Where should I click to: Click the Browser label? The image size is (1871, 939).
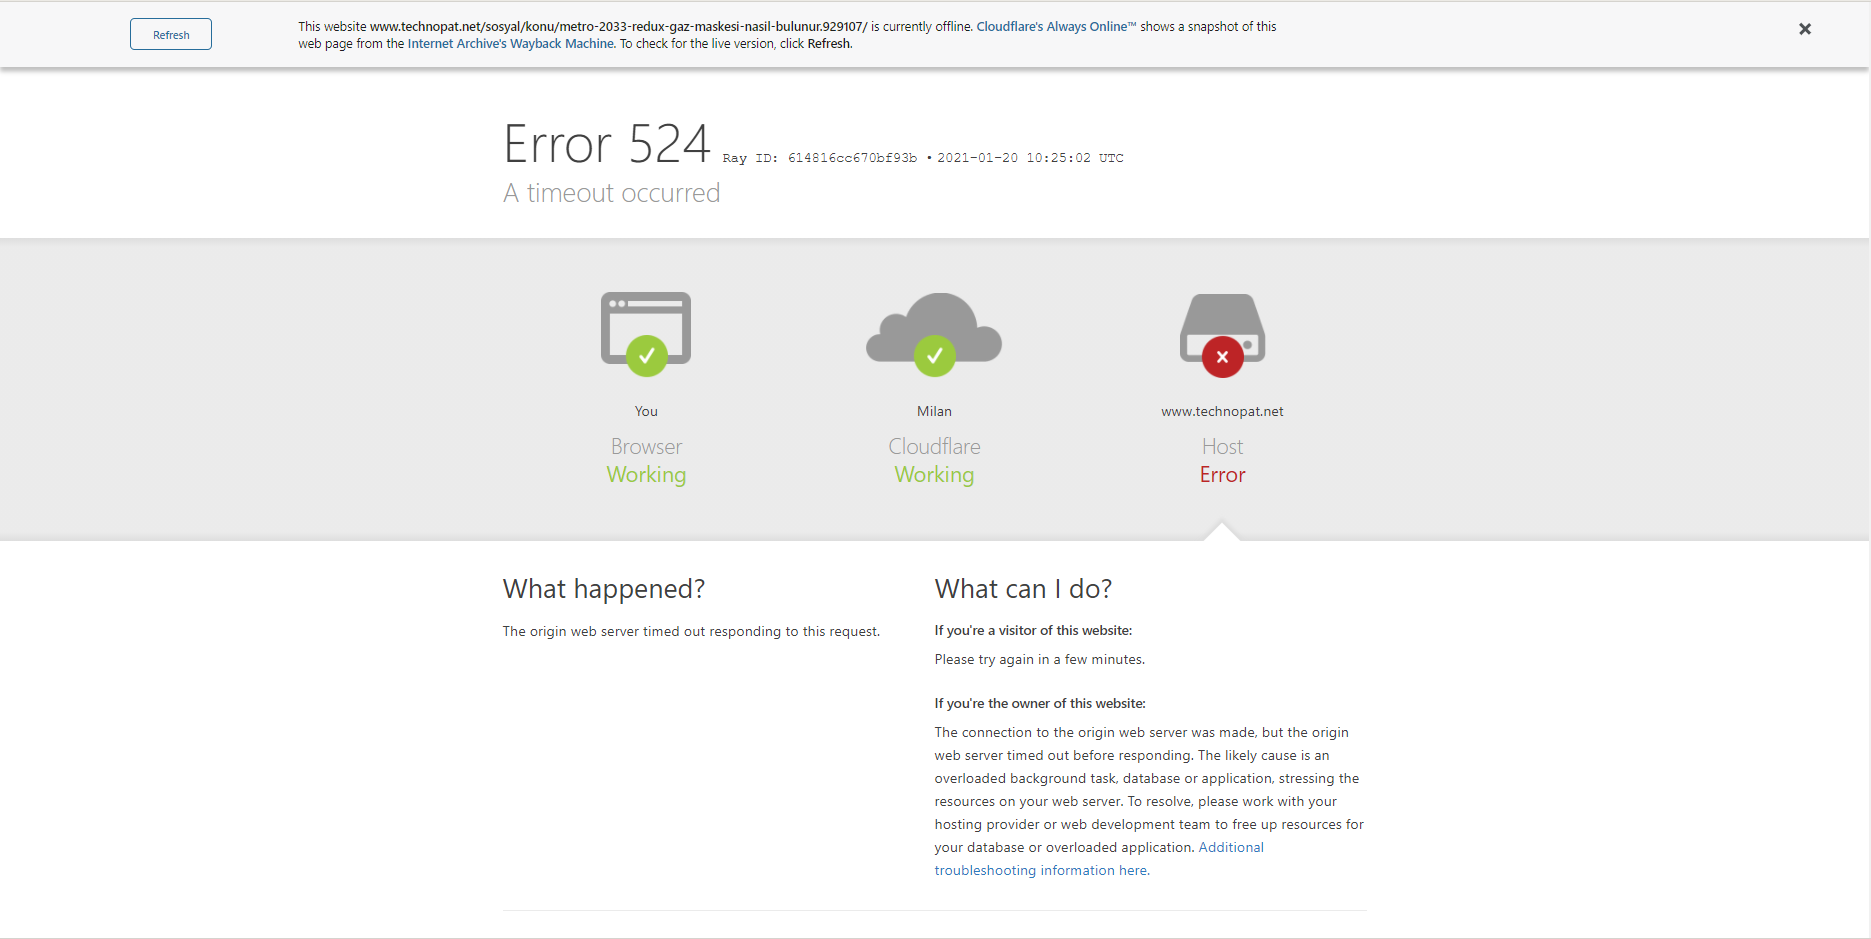[x=646, y=447]
